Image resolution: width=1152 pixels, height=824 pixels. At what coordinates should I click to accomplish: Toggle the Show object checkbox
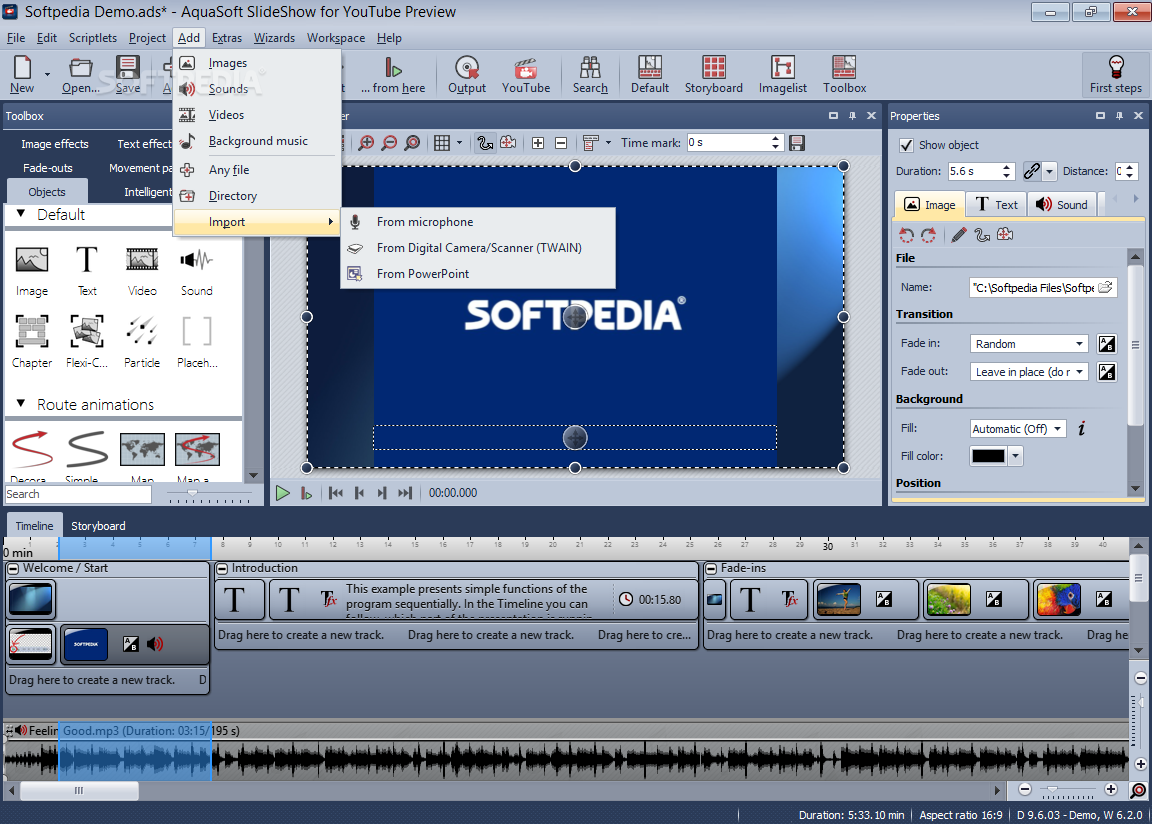pos(907,145)
